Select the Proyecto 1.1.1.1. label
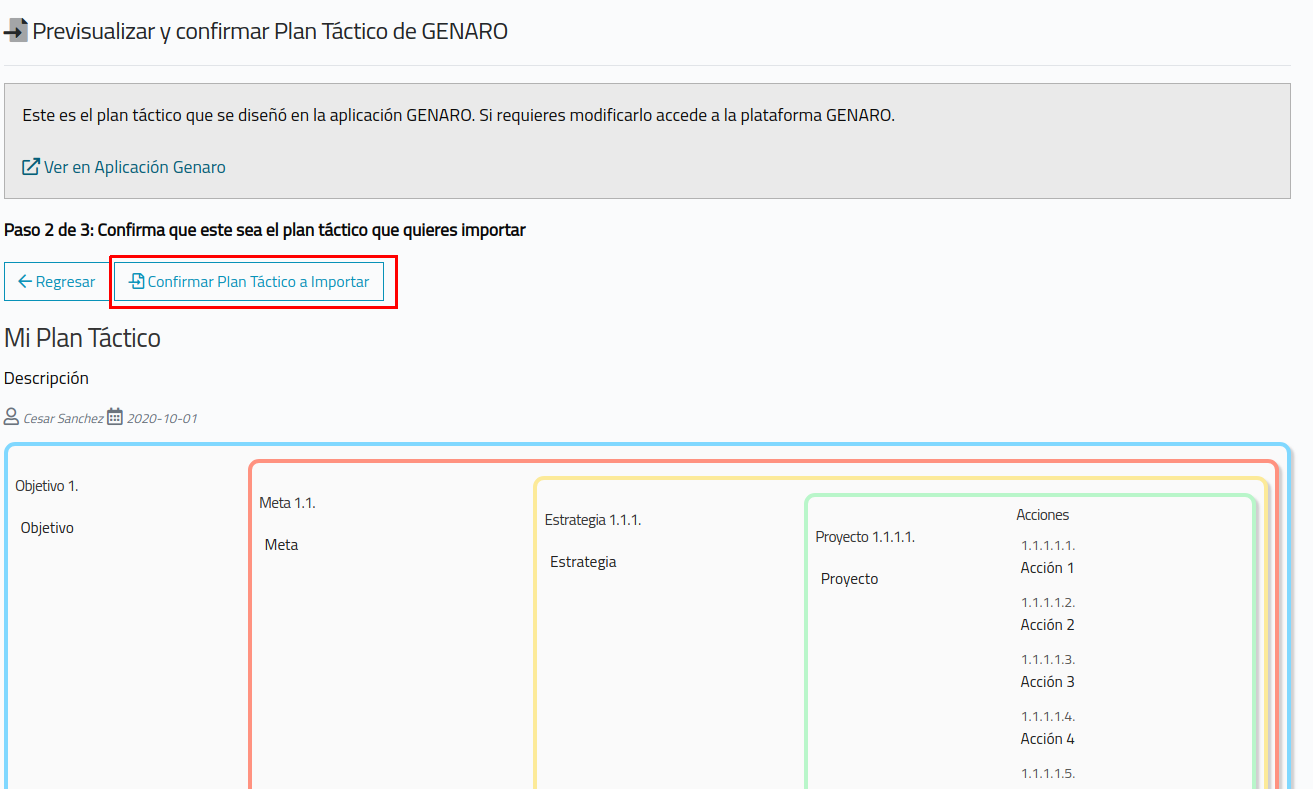Screen dimensions: 1313x789 [865, 537]
